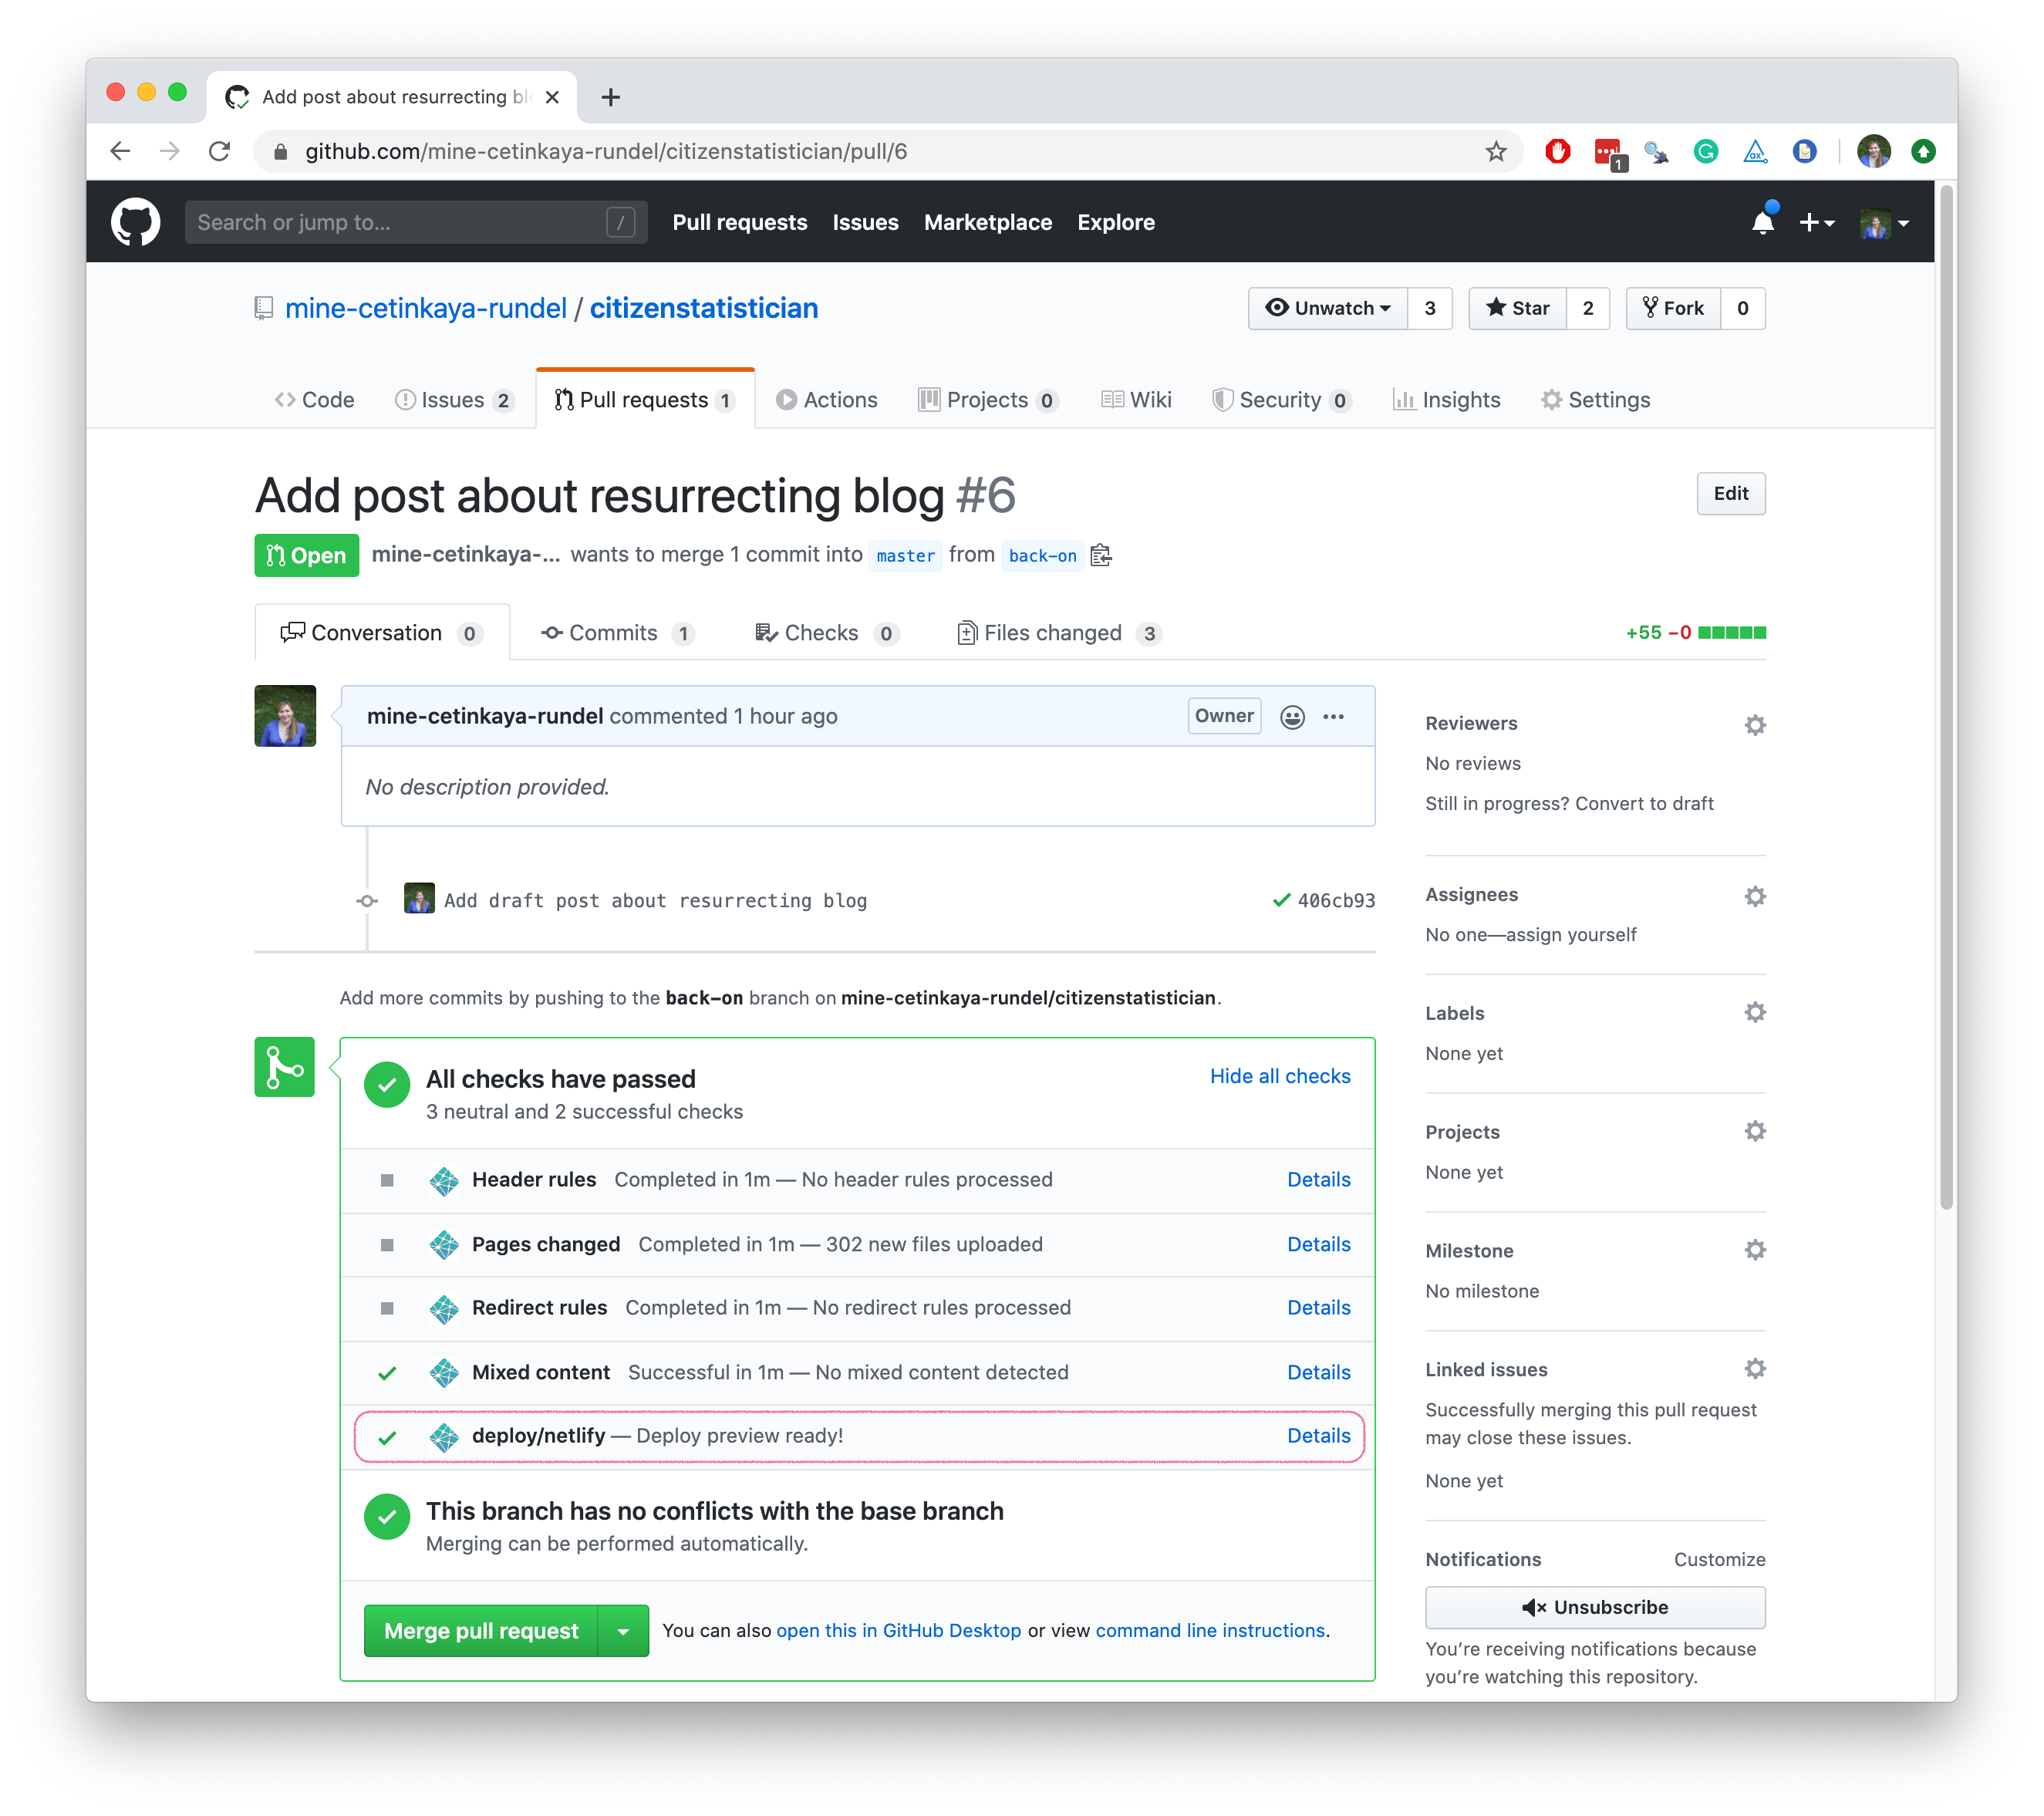Open the notifications bell

click(1763, 222)
